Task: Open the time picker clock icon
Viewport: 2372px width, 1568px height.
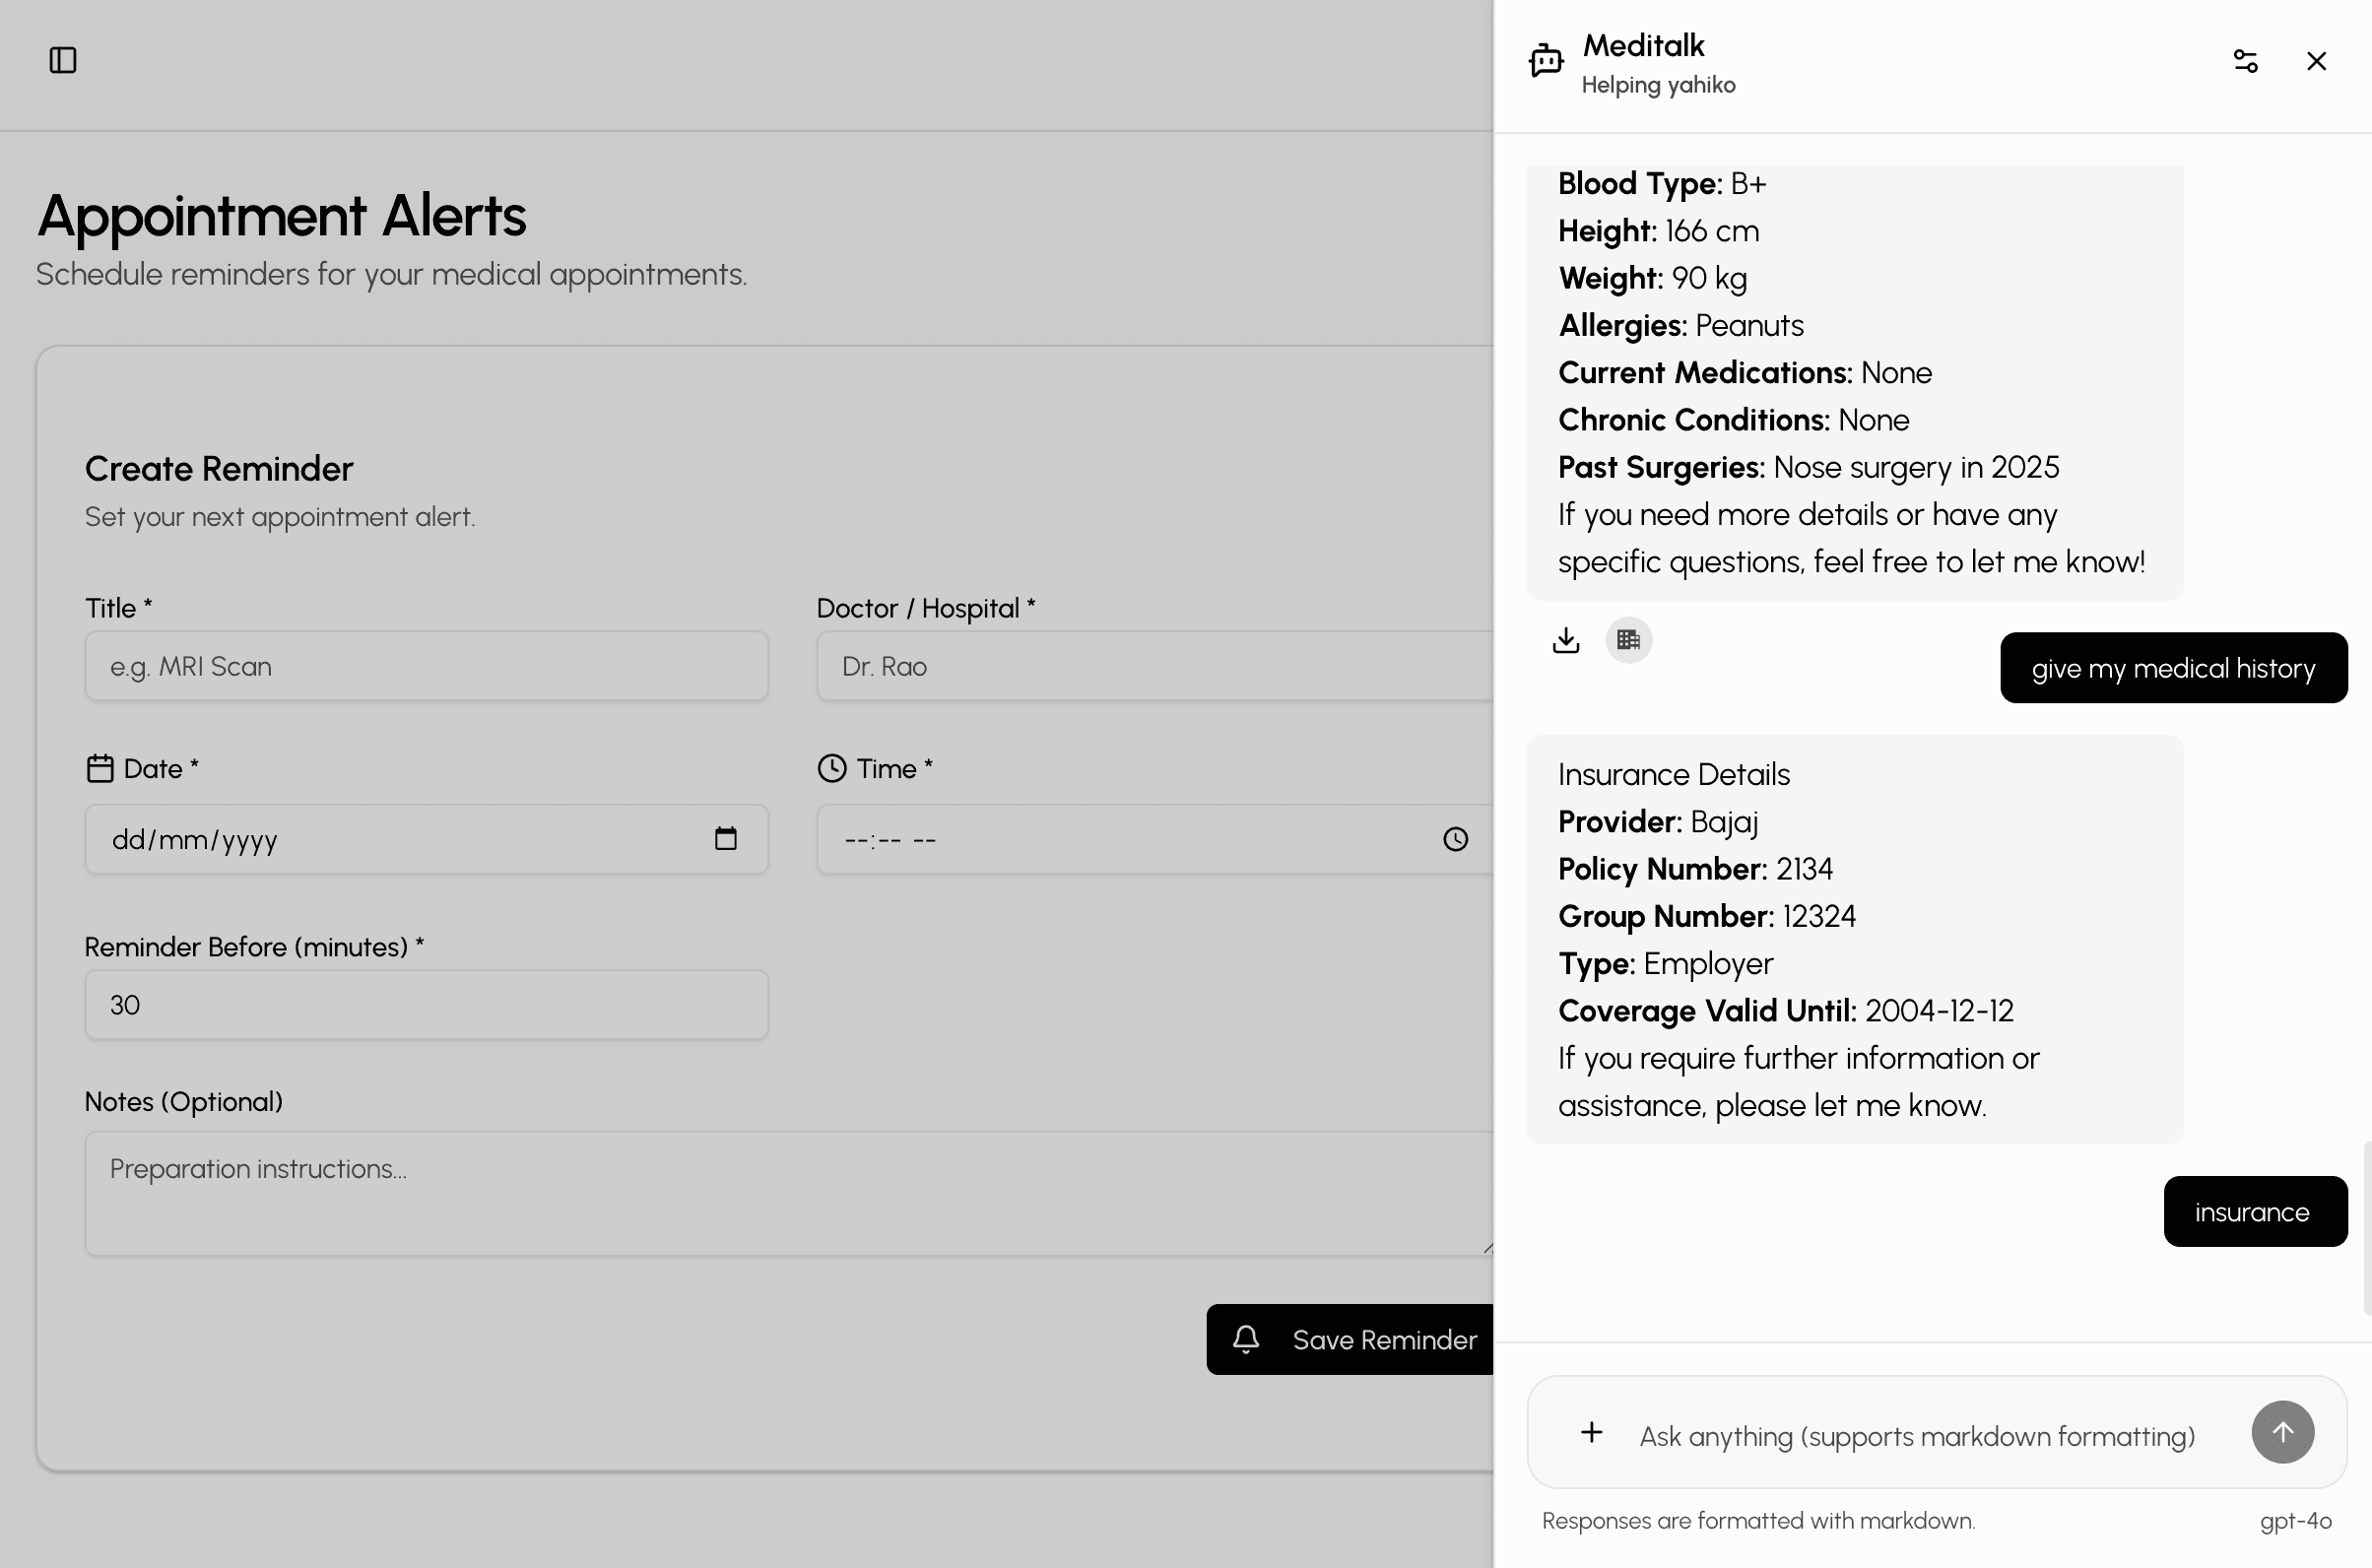Action: pos(1455,839)
